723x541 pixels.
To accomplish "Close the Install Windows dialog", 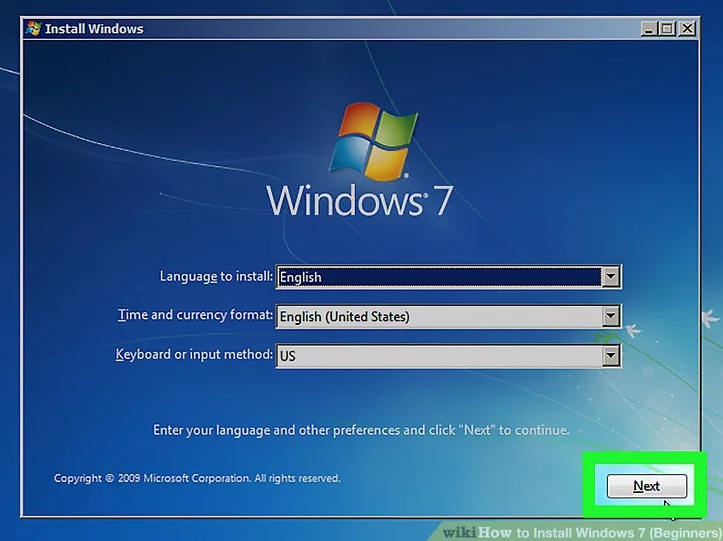I will click(x=686, y=30).
